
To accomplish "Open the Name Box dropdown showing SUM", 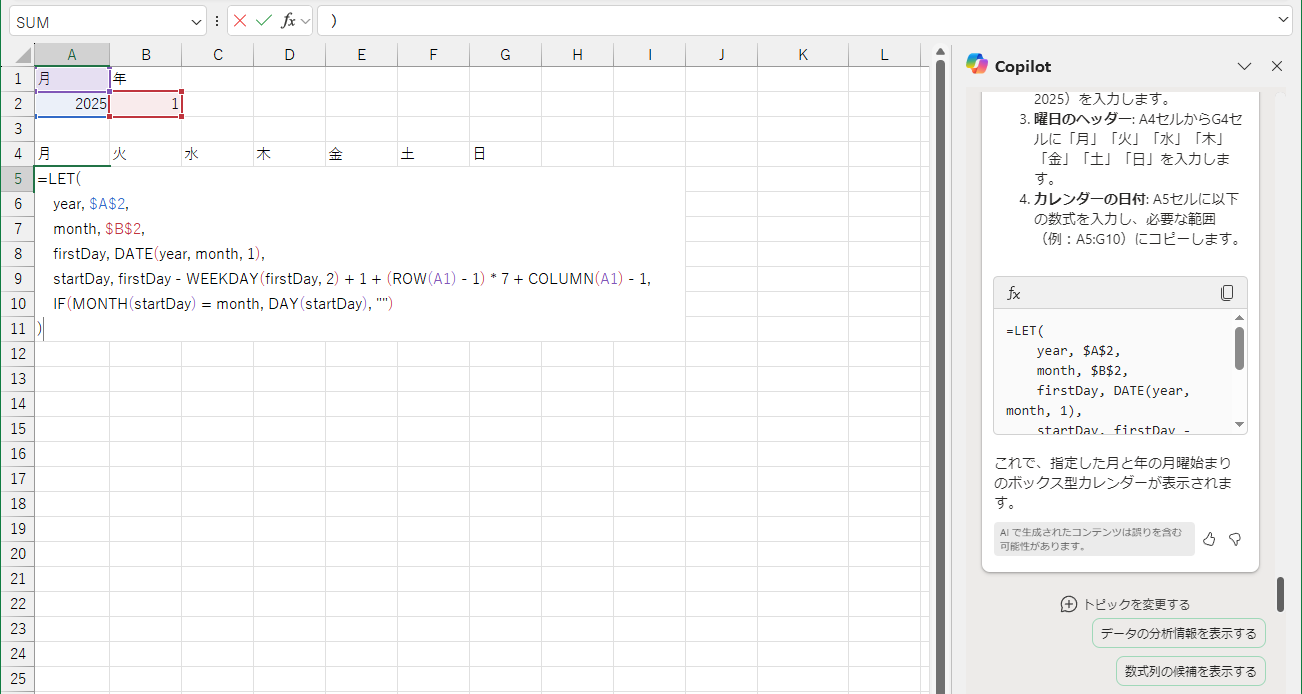I will [x=195, y=21].
